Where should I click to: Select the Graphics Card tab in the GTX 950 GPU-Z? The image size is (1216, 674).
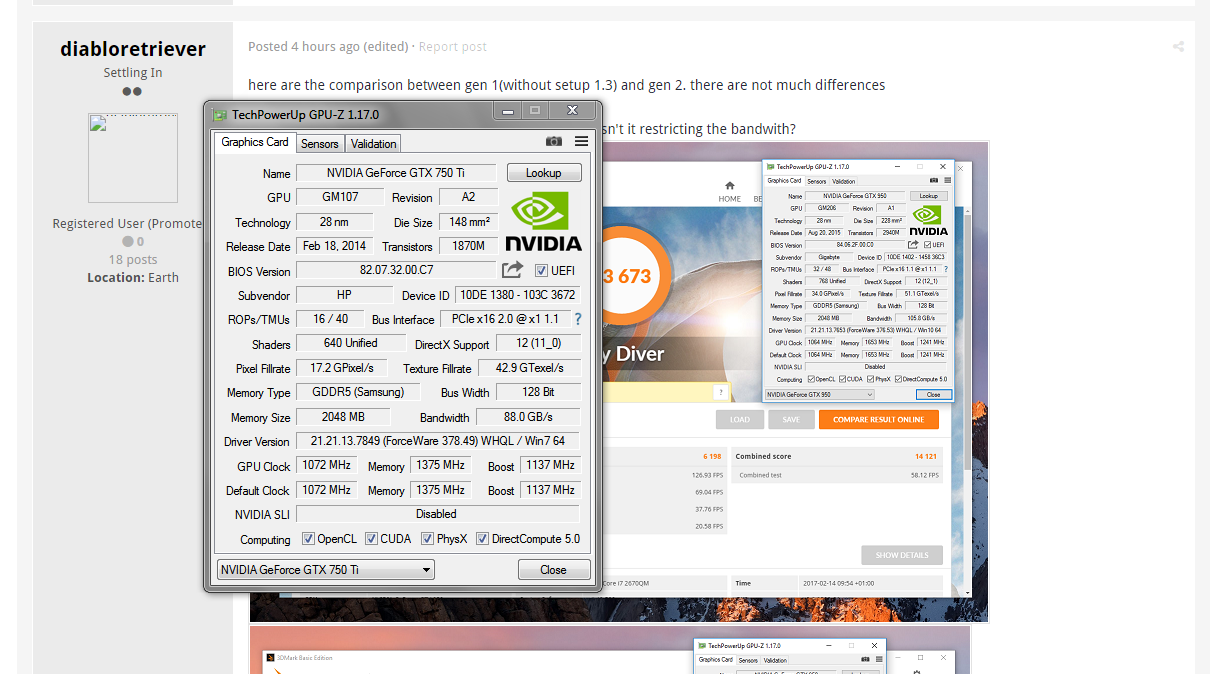[784, 181]
